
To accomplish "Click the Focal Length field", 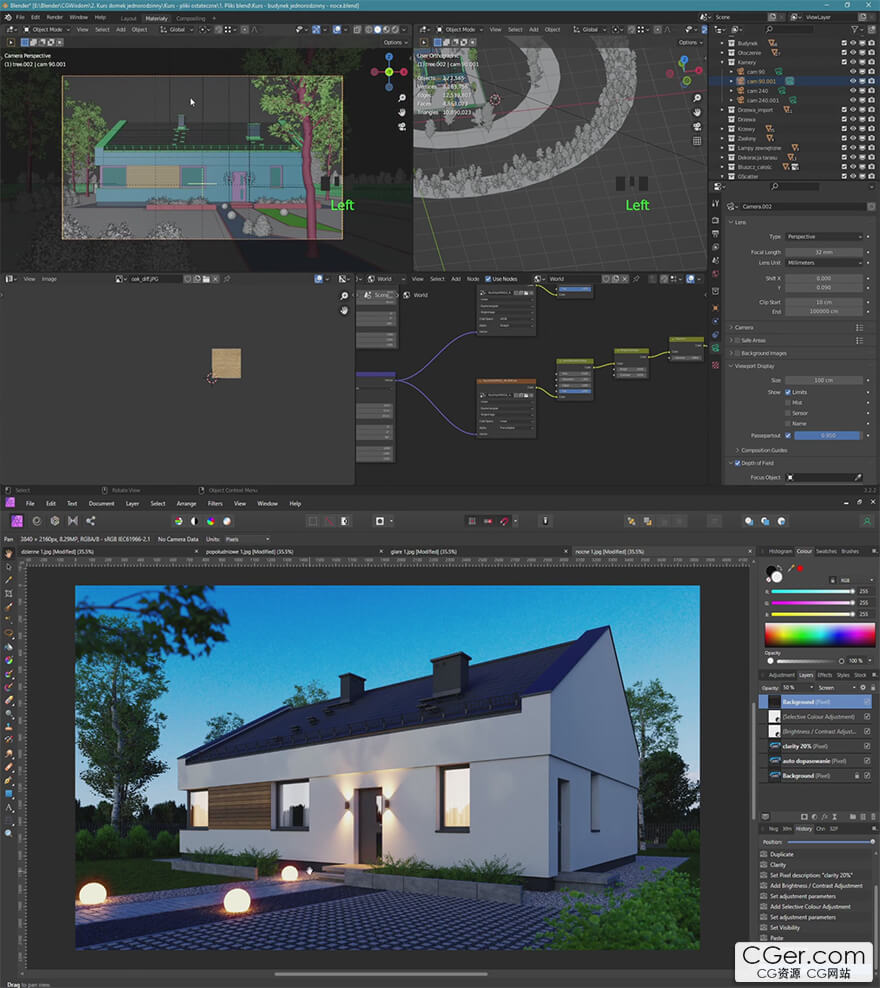I will pos(823,252).
